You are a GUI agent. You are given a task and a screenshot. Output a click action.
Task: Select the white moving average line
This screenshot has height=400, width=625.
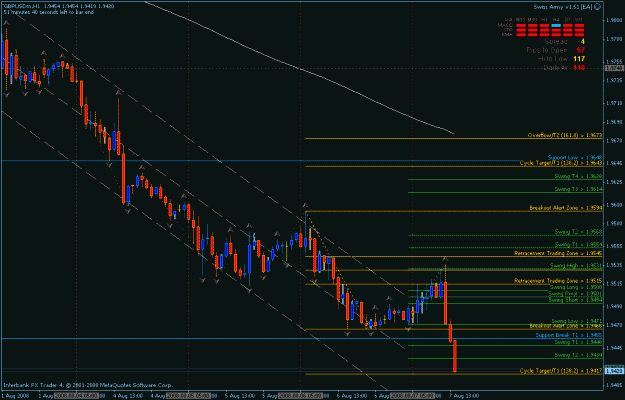coord(299,68)
